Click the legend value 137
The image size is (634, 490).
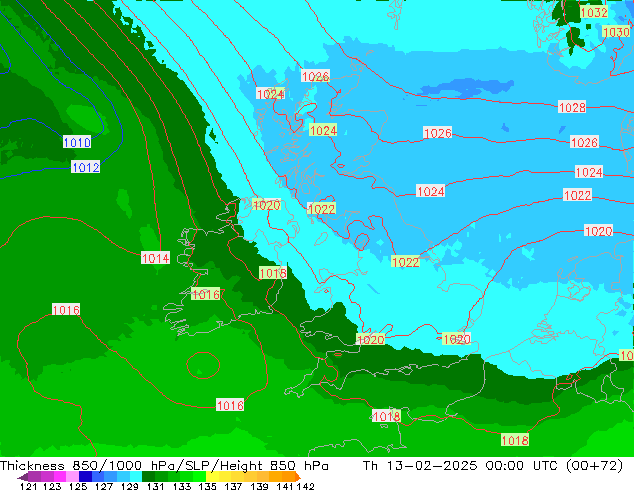[233, 486]
